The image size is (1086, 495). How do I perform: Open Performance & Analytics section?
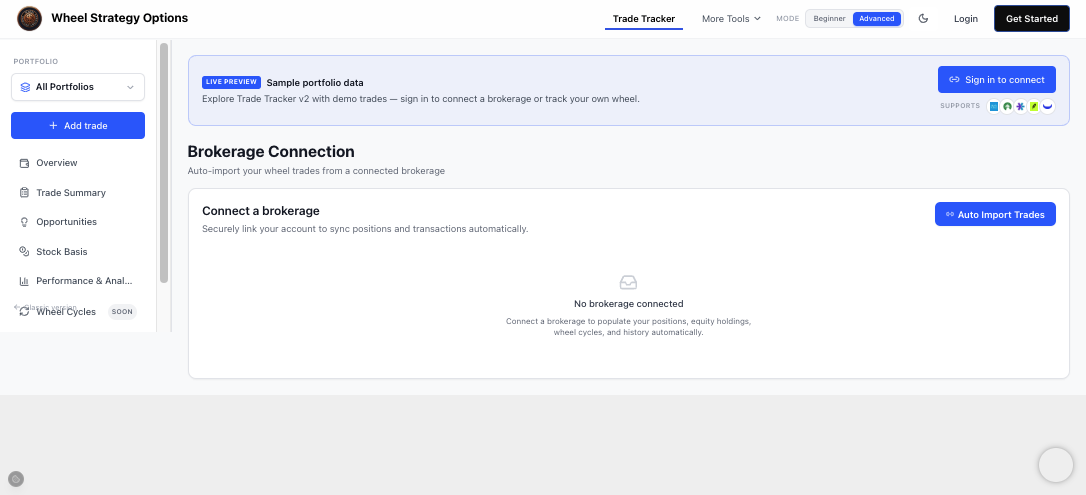78,281
